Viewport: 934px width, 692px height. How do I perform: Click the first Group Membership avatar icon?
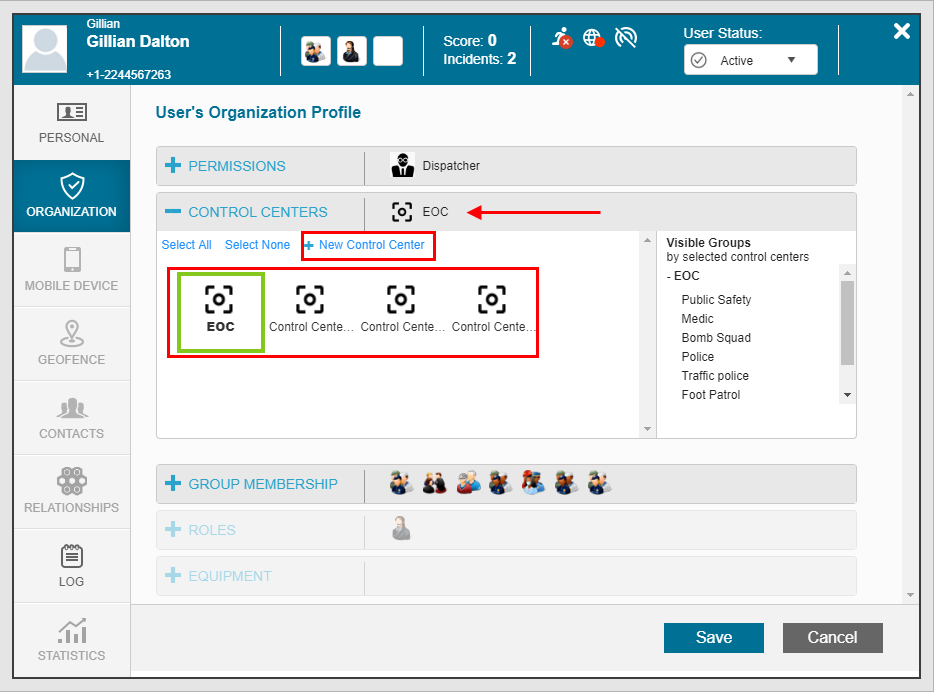pos(401,484)
